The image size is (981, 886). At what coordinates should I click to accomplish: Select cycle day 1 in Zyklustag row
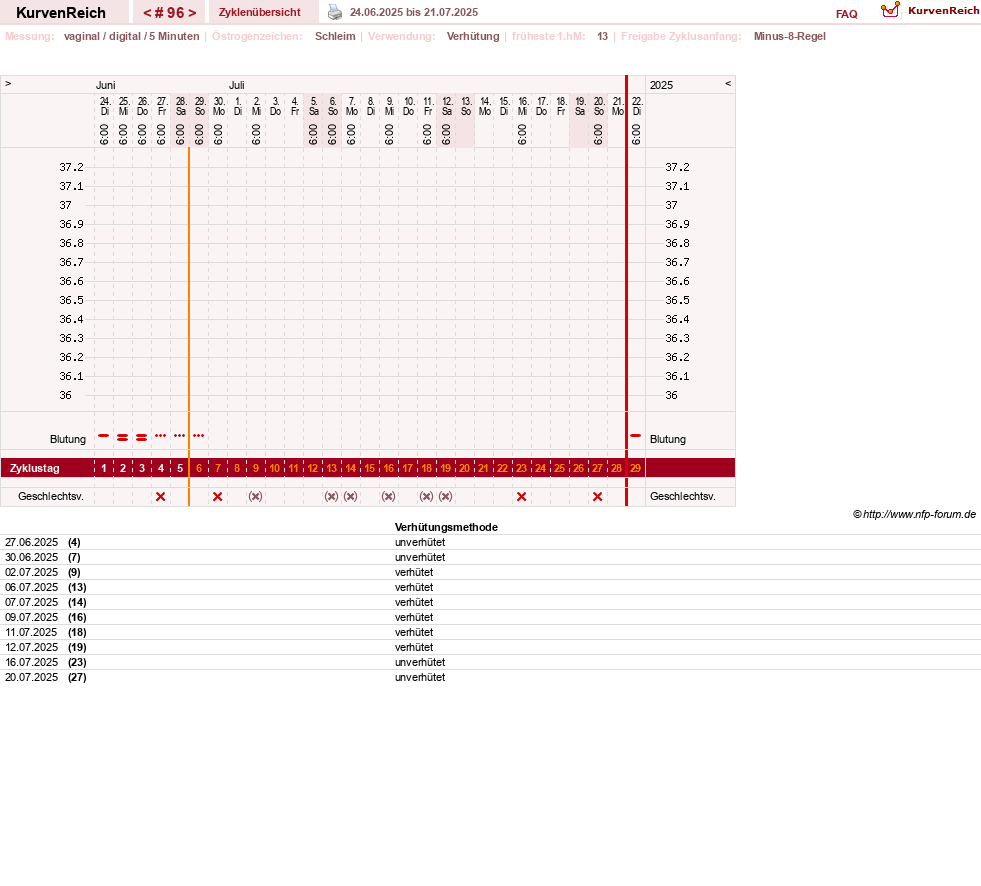click(104, 468)
